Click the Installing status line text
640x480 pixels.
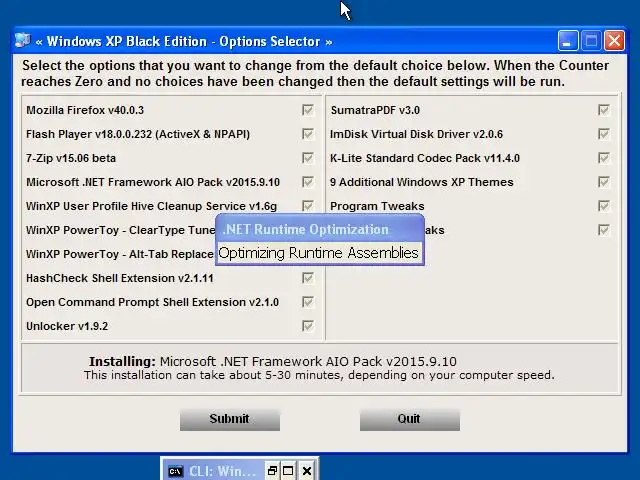click(273, 362)
